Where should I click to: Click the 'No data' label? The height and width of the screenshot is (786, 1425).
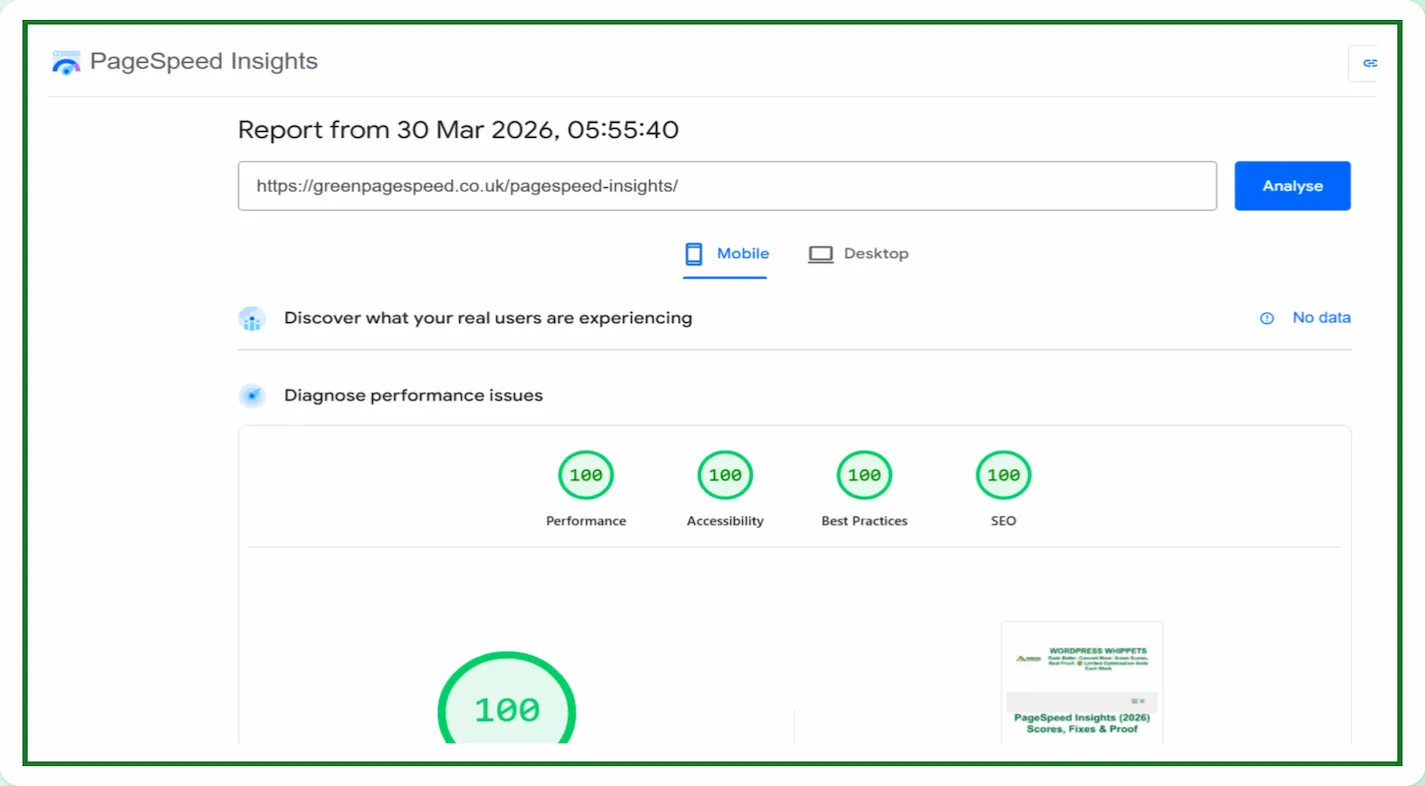tap(1321, 318)
